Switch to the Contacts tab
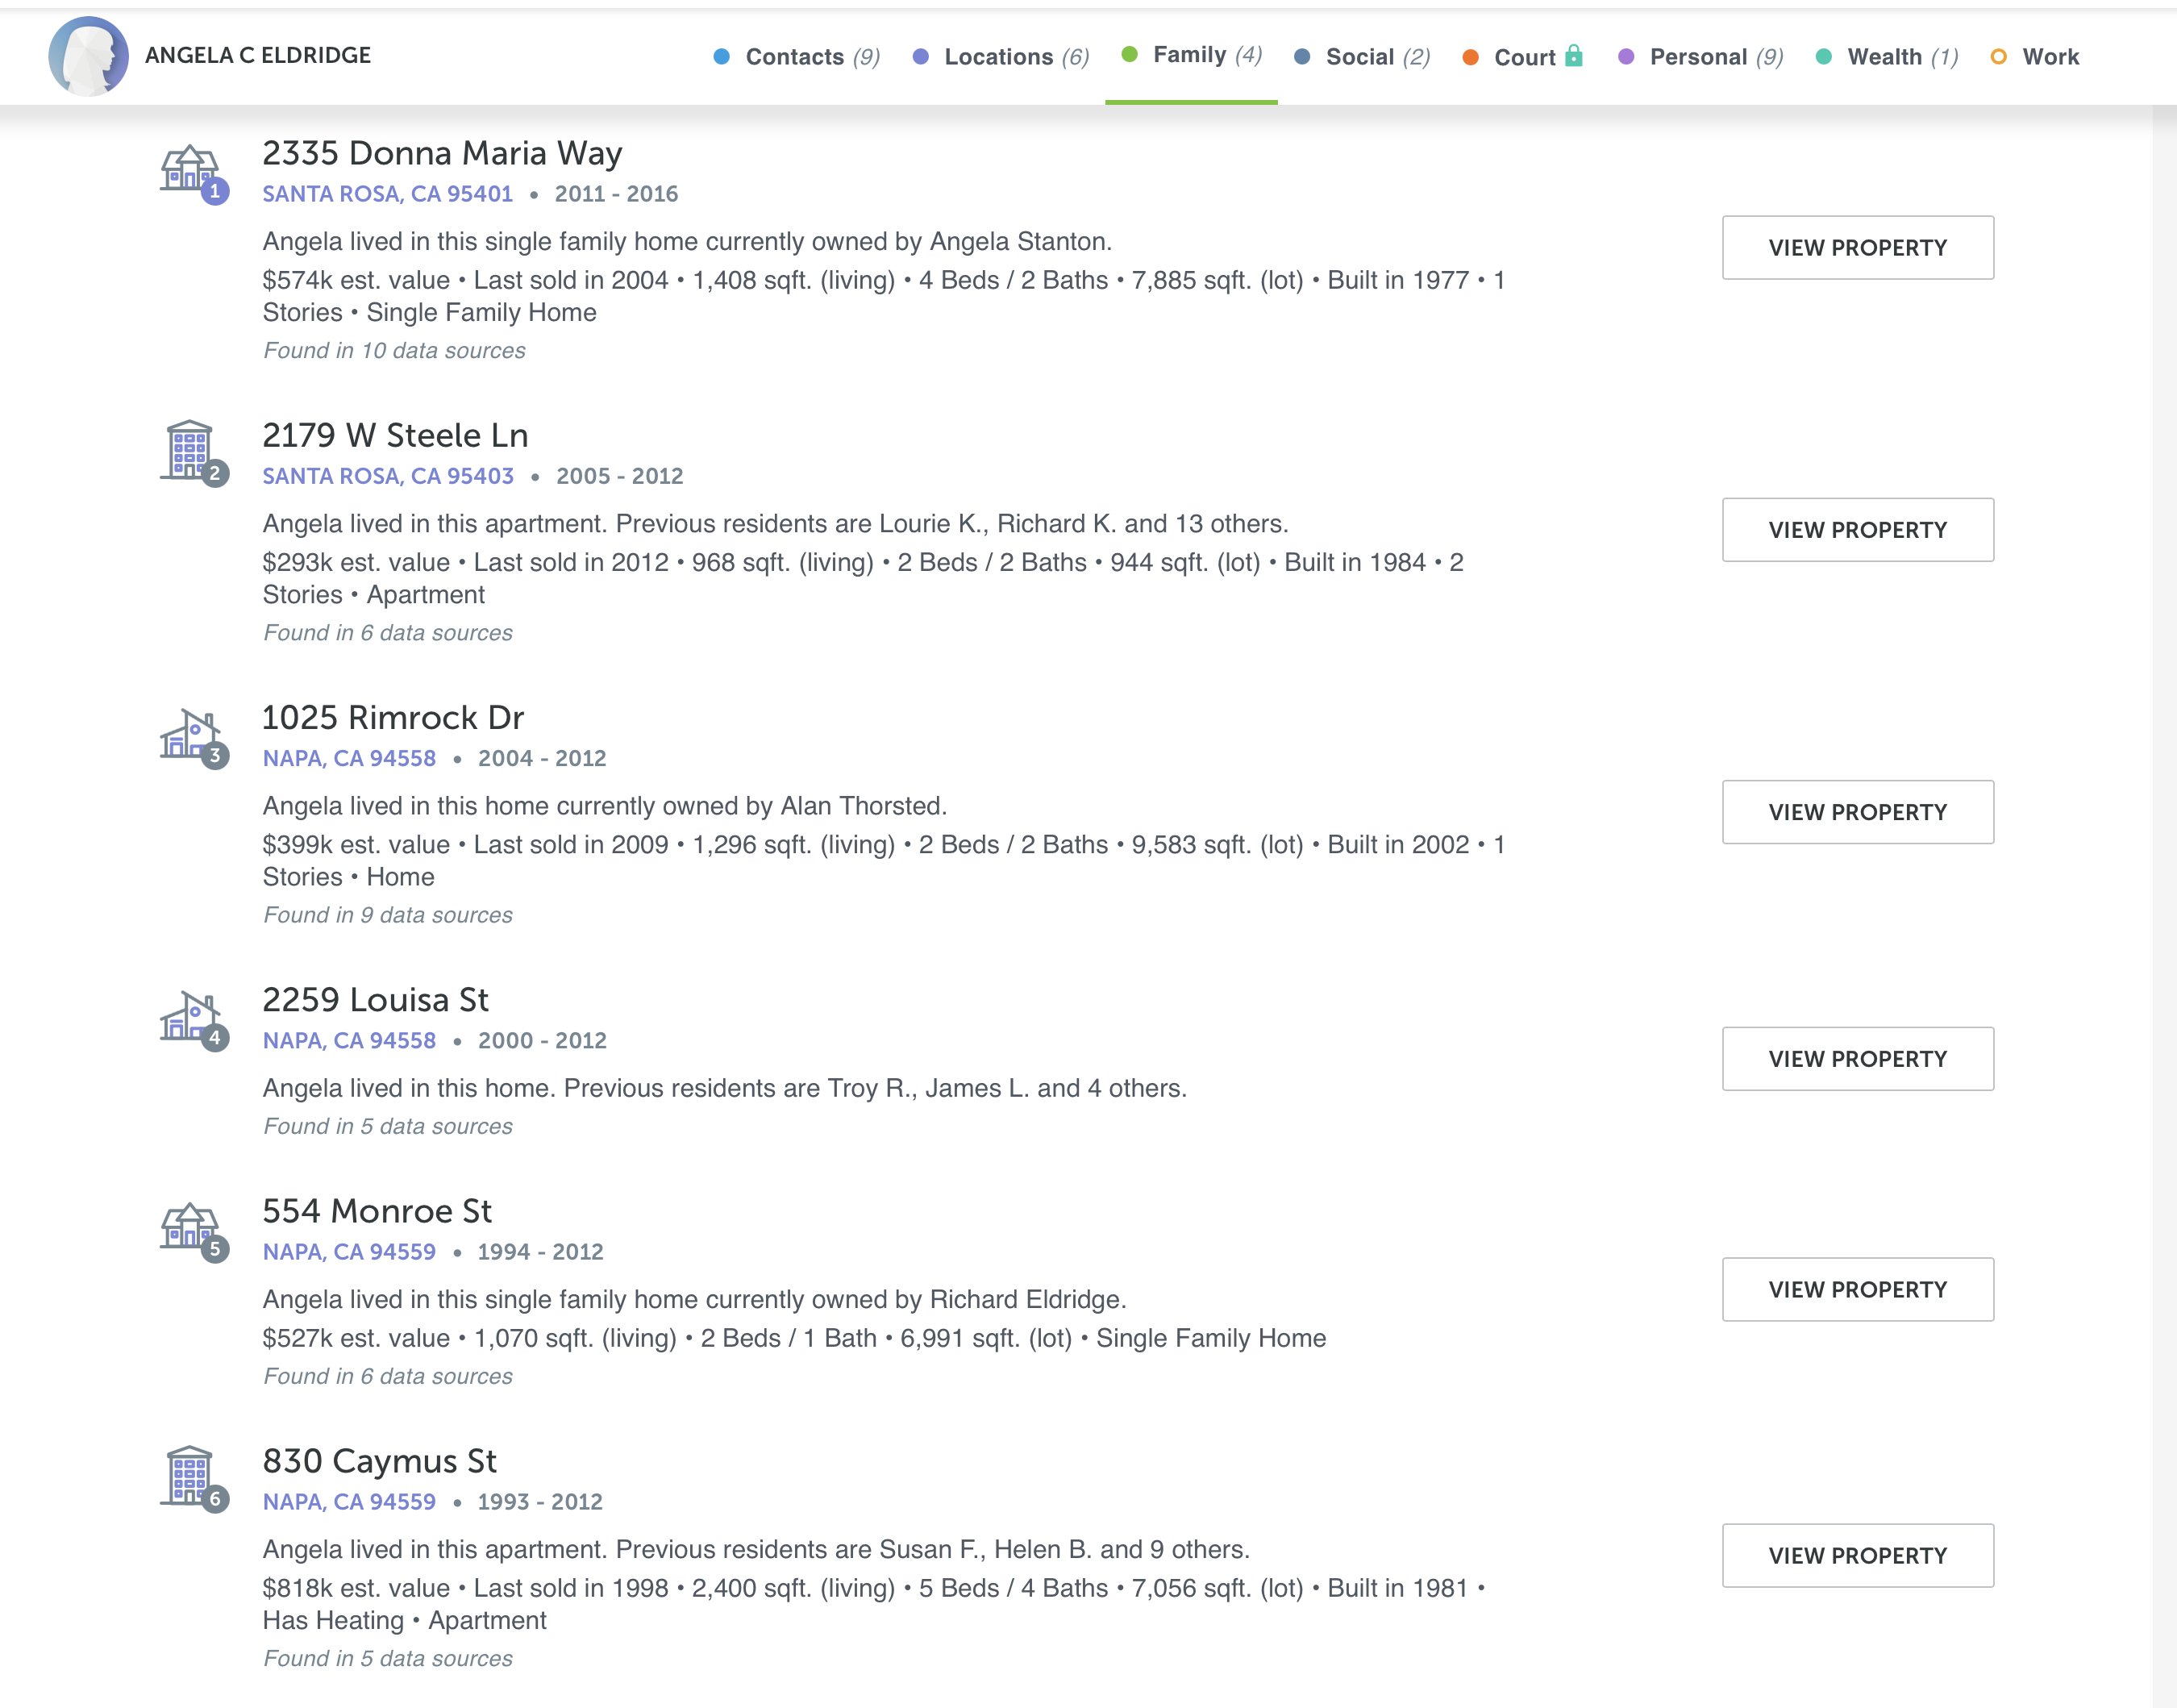This screenshot has height=1708, width=2177. click(797, 57)
